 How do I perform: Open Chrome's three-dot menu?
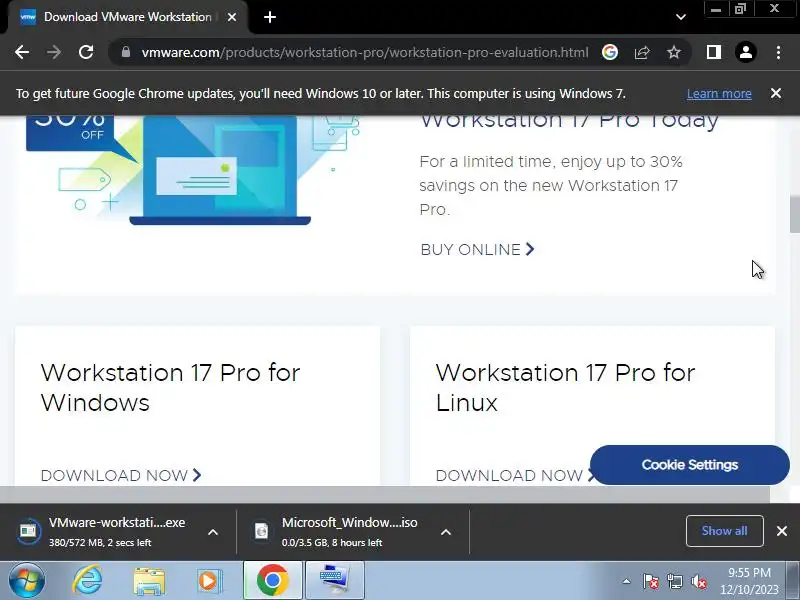click(778, 52)
